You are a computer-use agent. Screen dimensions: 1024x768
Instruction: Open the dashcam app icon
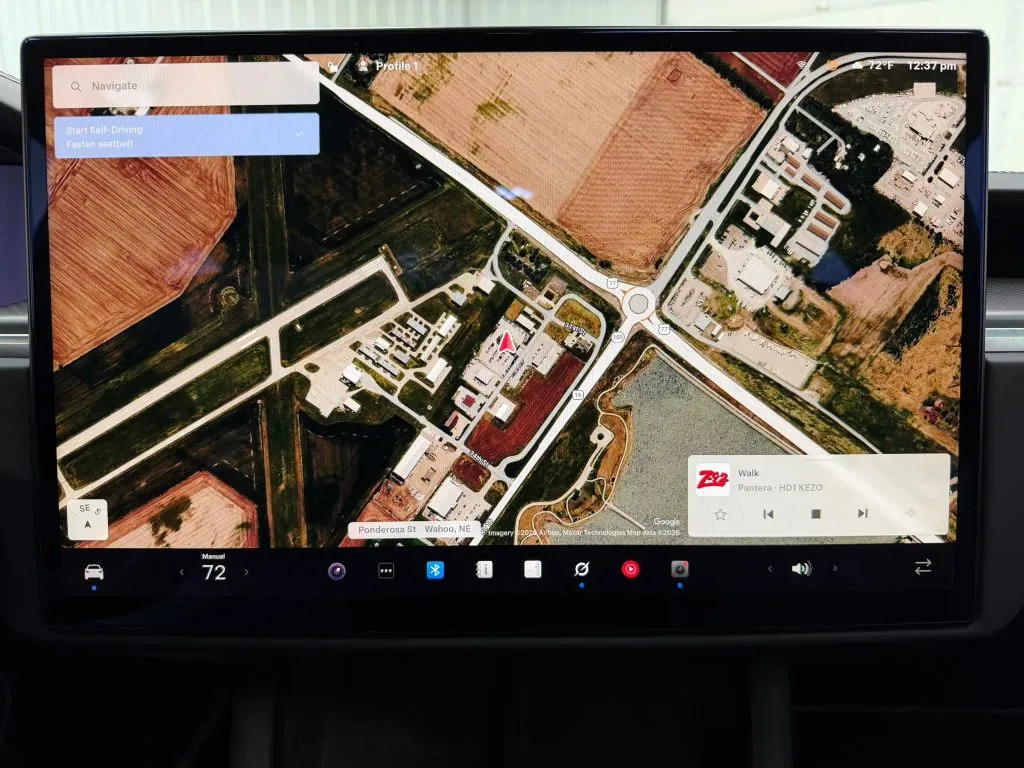(x=680, y=569)
